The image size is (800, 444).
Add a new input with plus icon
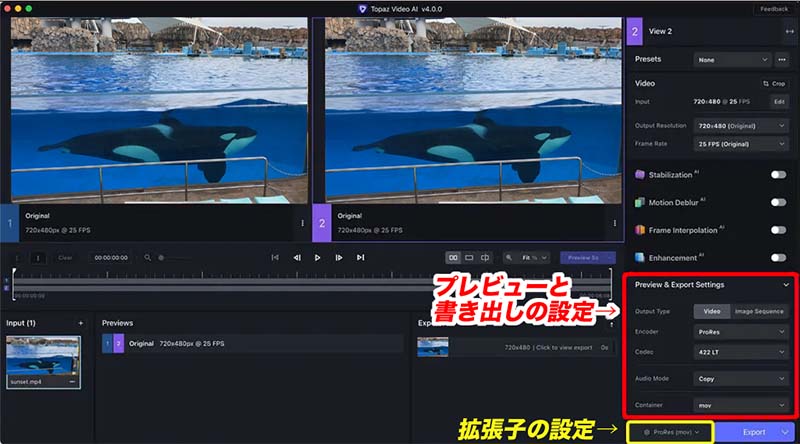tap(81, 323)
